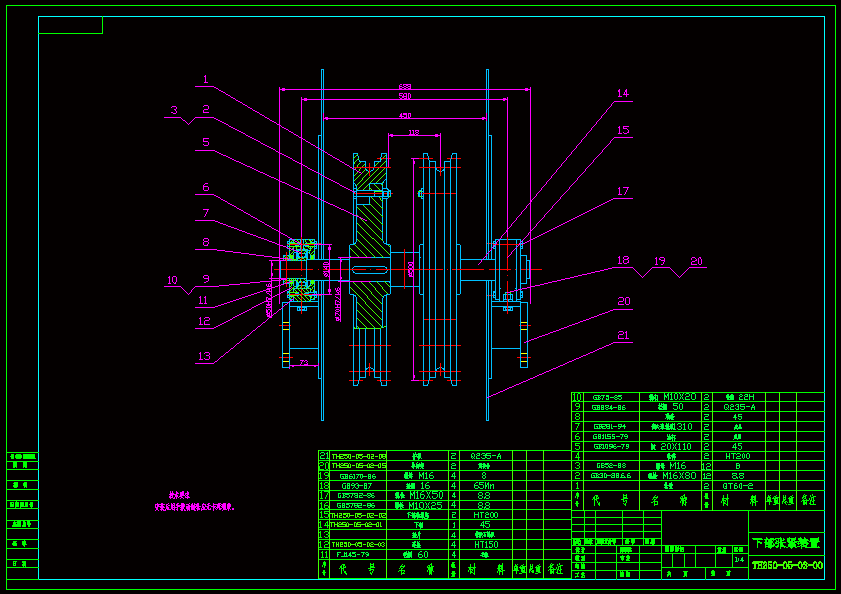The image size is (841, 594).
Task: Select the 118 dimension text
Action: (414, 132)
